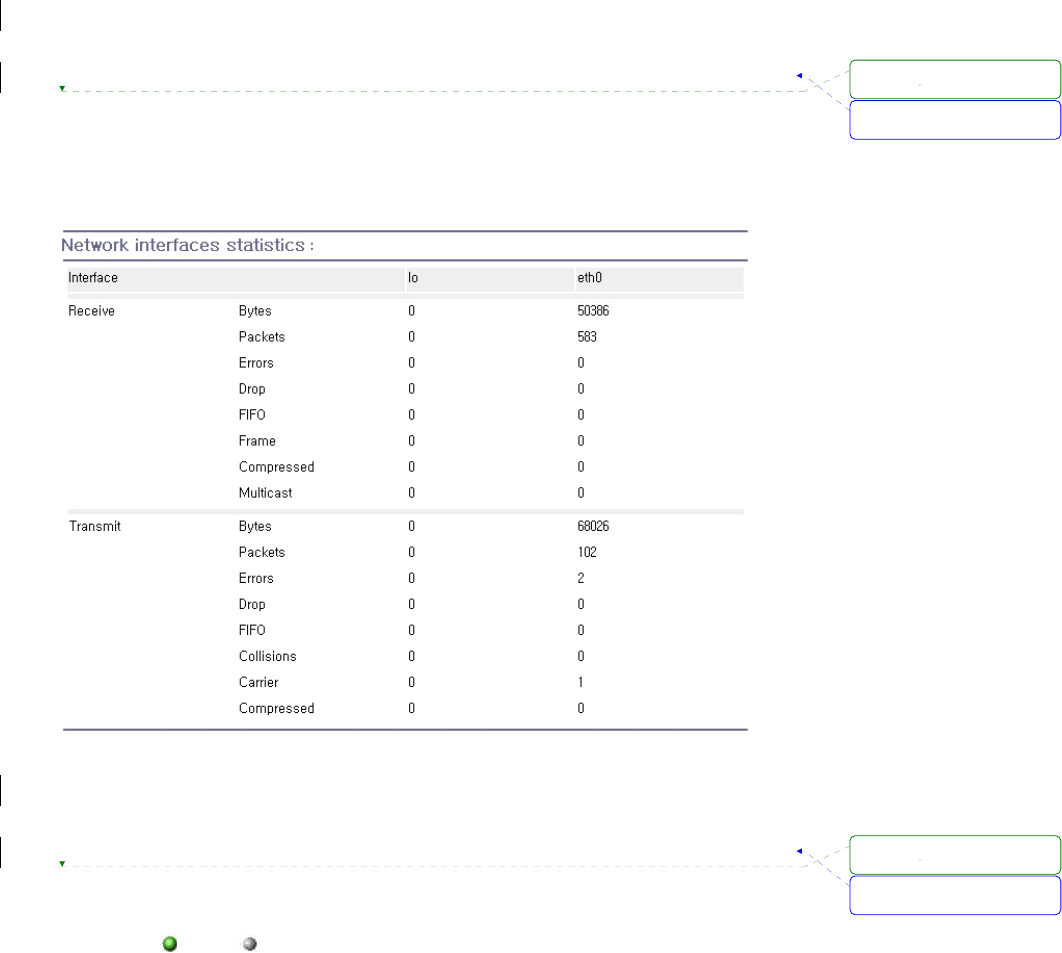The height and width of the screenshot is (953, 1062).
Task: Click the Network interfaces statistics heading
Action: pyautogui.click(x=188, y=245)
